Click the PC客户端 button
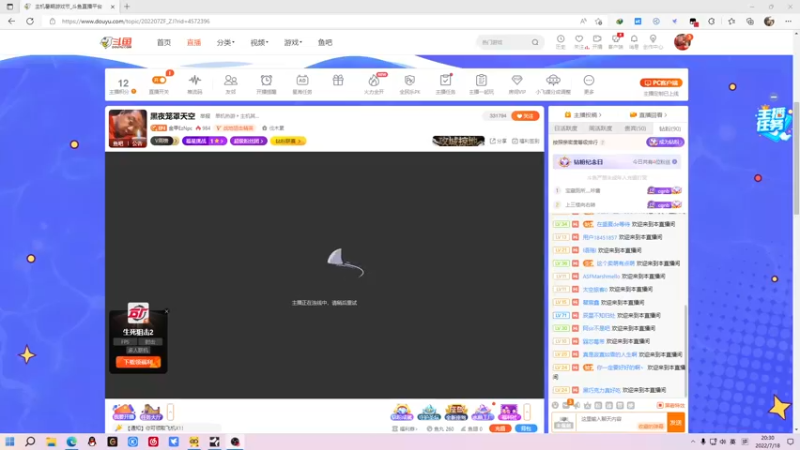Image resolution: width=800 pixels, height=450 pixels. tap(661, 83)
